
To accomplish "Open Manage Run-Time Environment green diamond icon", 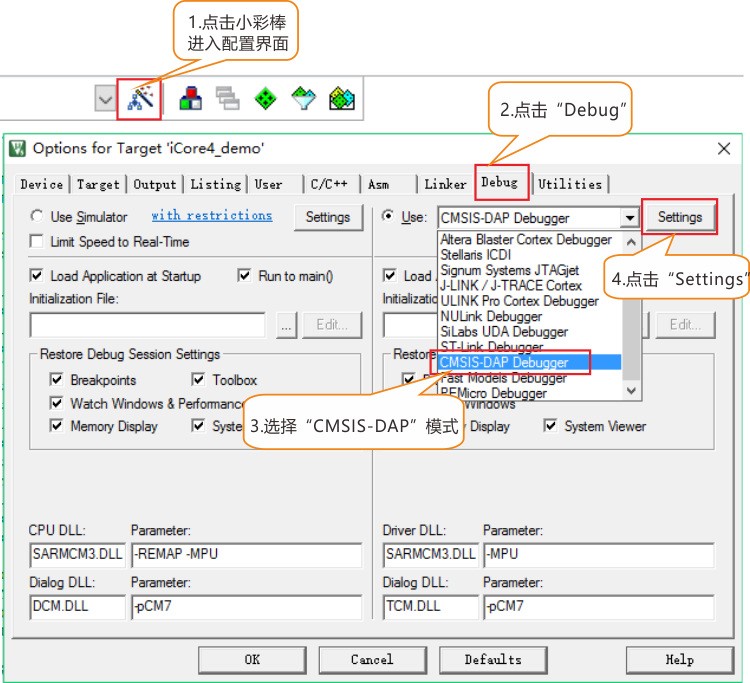I will click(x=266, y=97).
